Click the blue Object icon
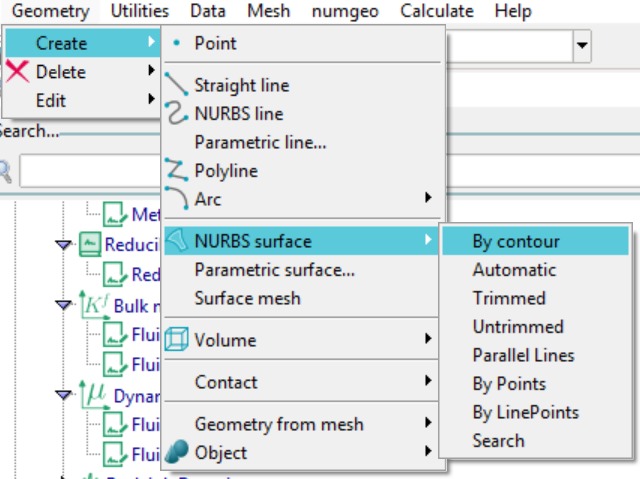640x479 pixels. click(x=177, y=452)
